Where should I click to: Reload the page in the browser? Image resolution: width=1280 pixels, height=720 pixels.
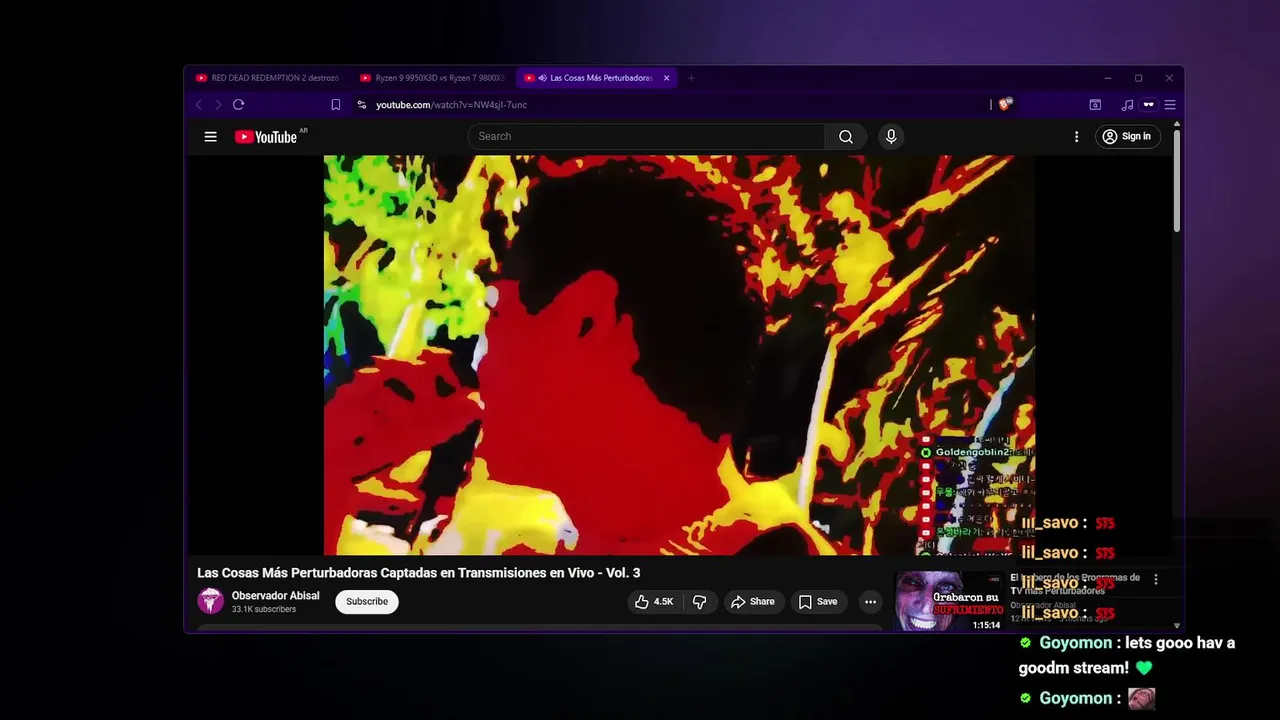click(238, 105)
